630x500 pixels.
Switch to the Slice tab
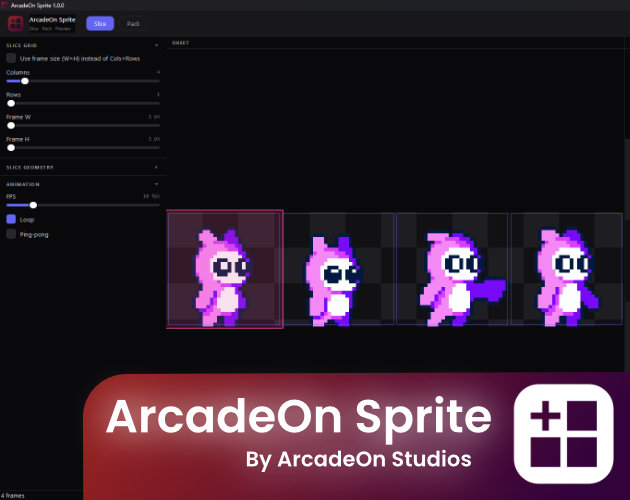point(100,24)
